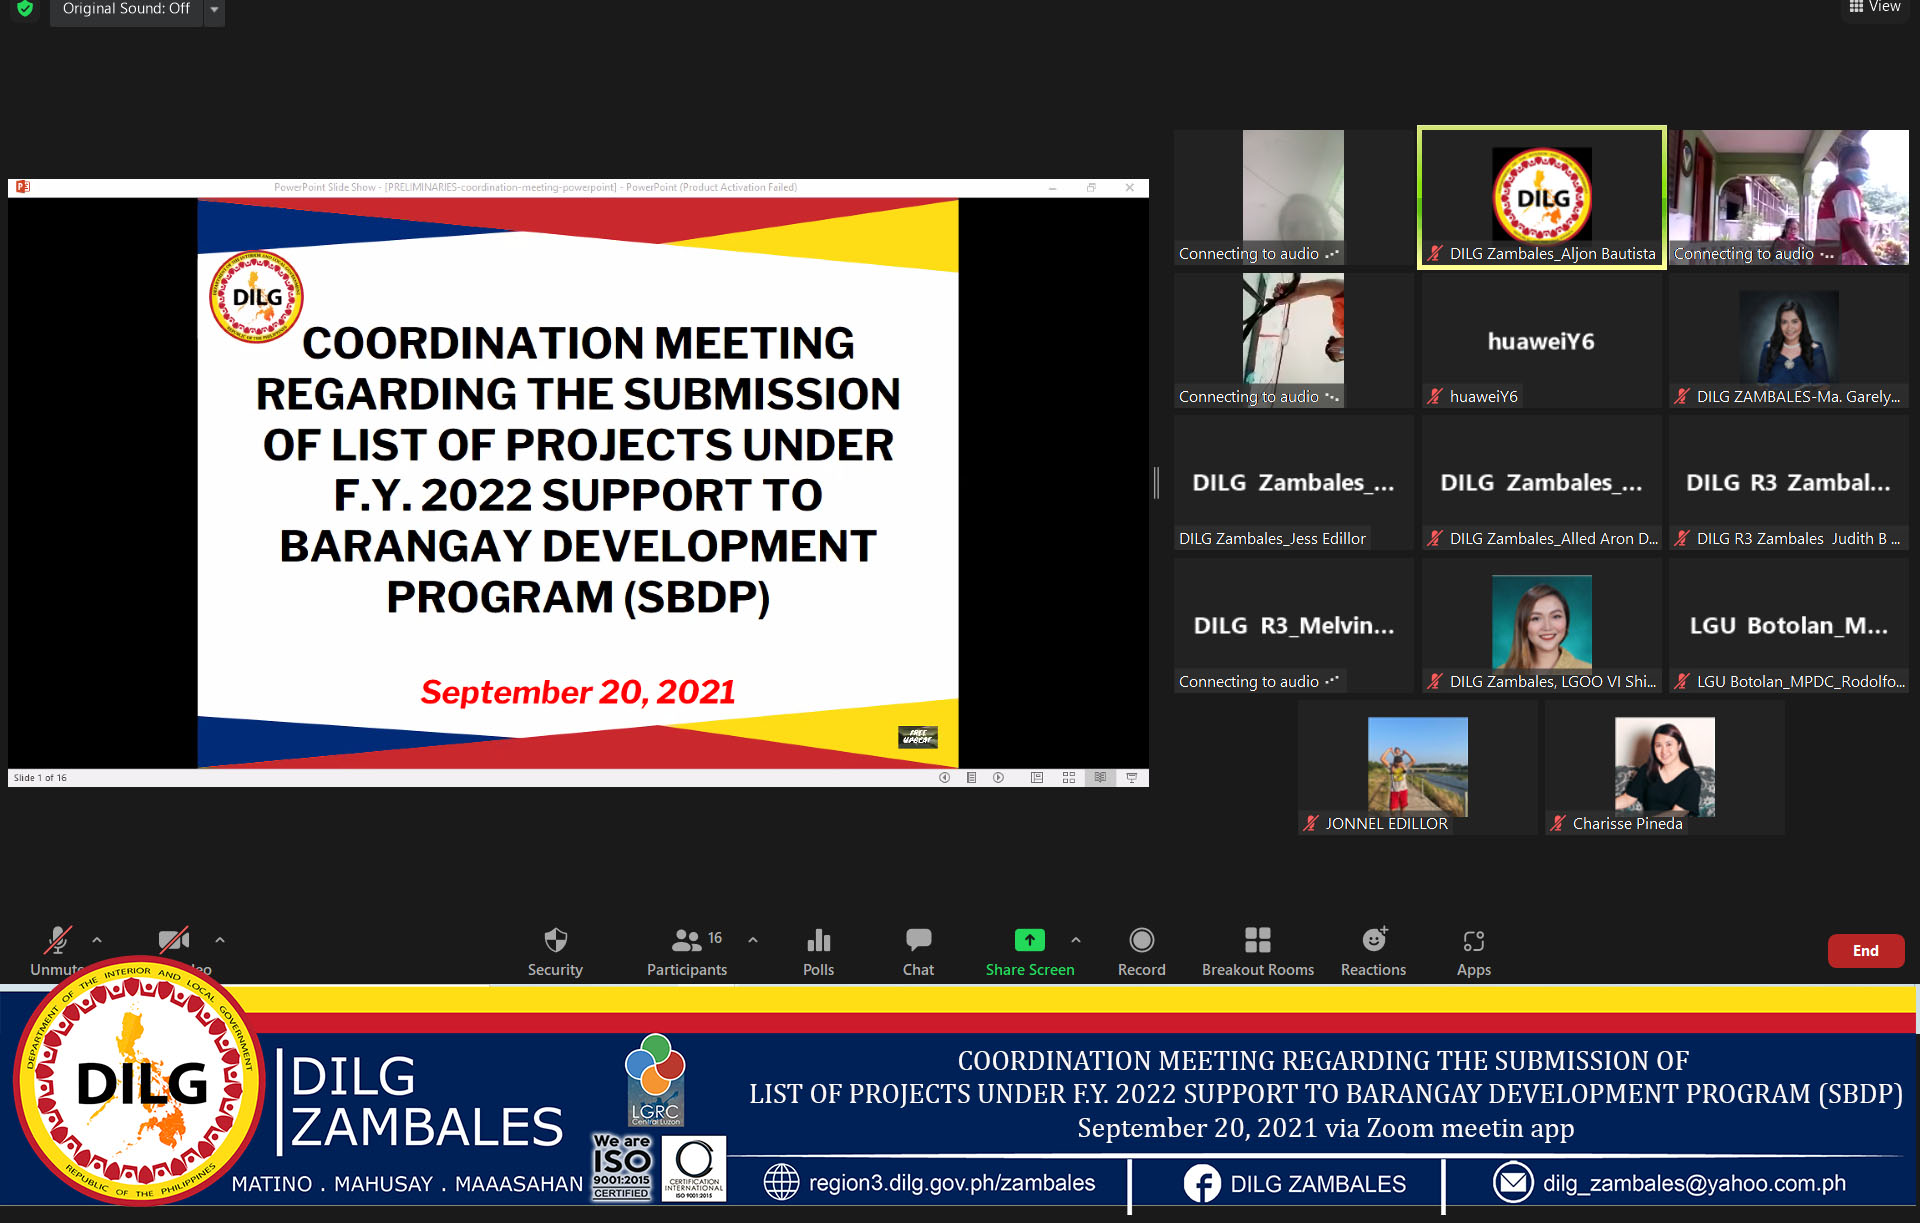
Task: Open the Participants panel
Action: click(x=687, y=951)
